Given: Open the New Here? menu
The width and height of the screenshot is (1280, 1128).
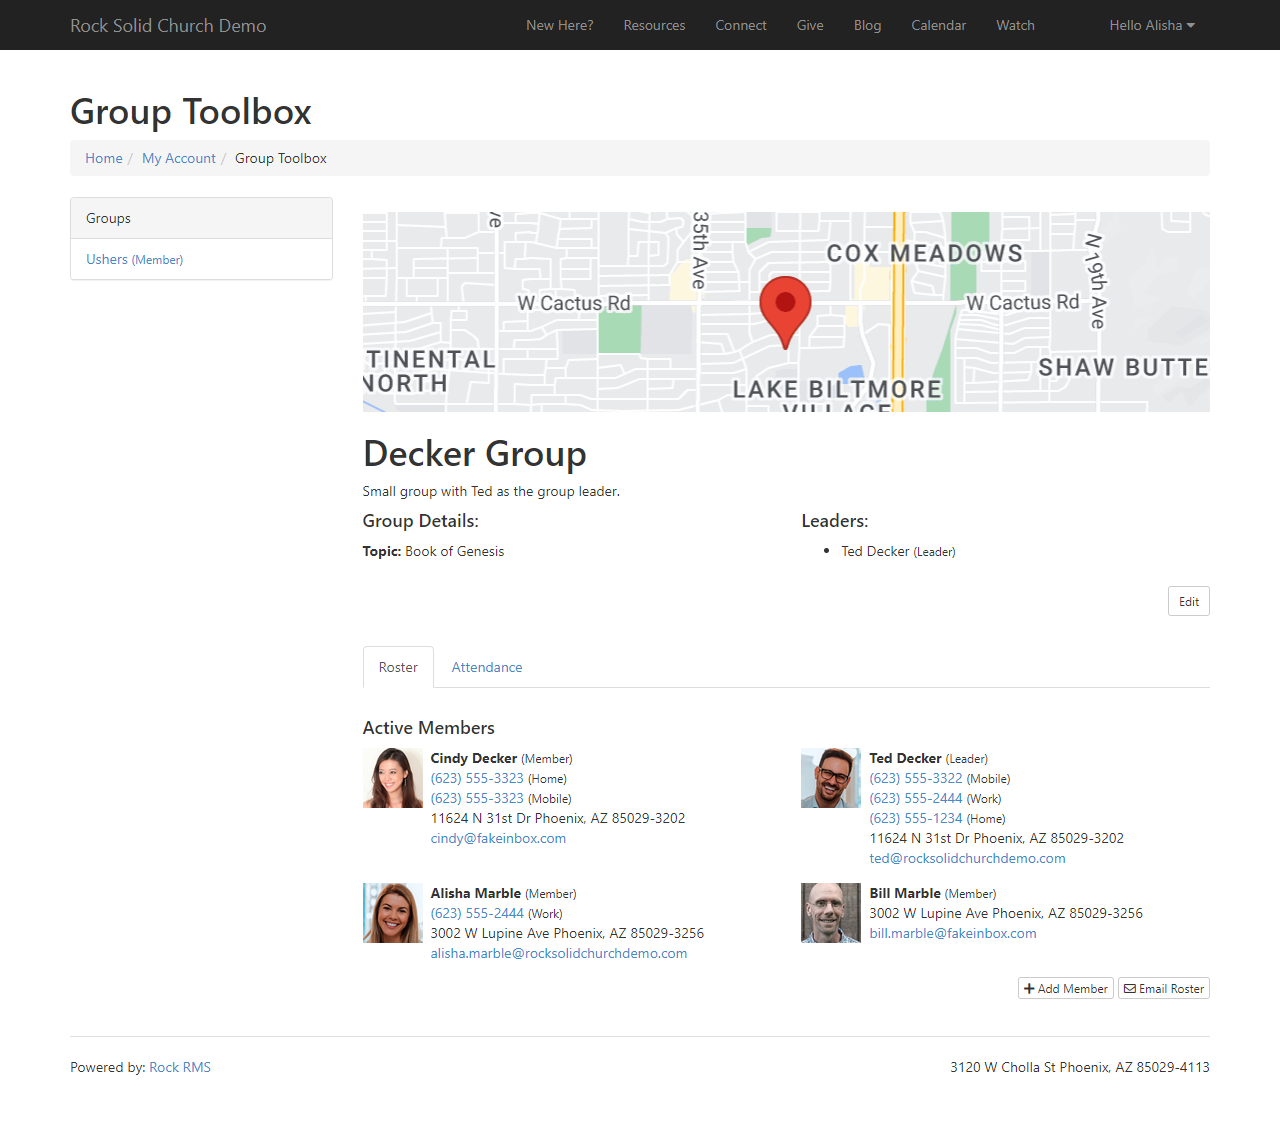Looking at the screenshot, I should tap(560, 25).
